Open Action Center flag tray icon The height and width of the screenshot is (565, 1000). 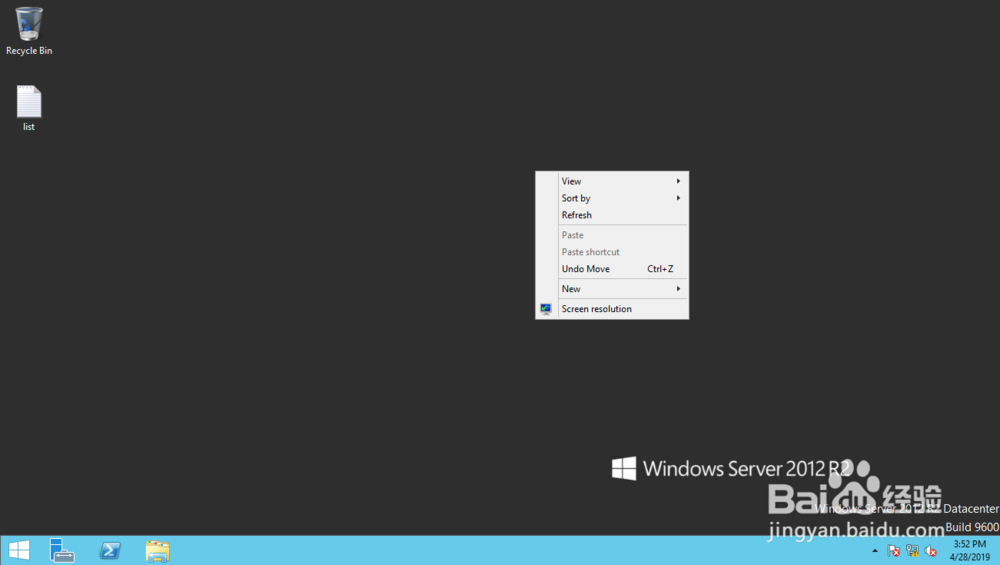pos(893,551)
